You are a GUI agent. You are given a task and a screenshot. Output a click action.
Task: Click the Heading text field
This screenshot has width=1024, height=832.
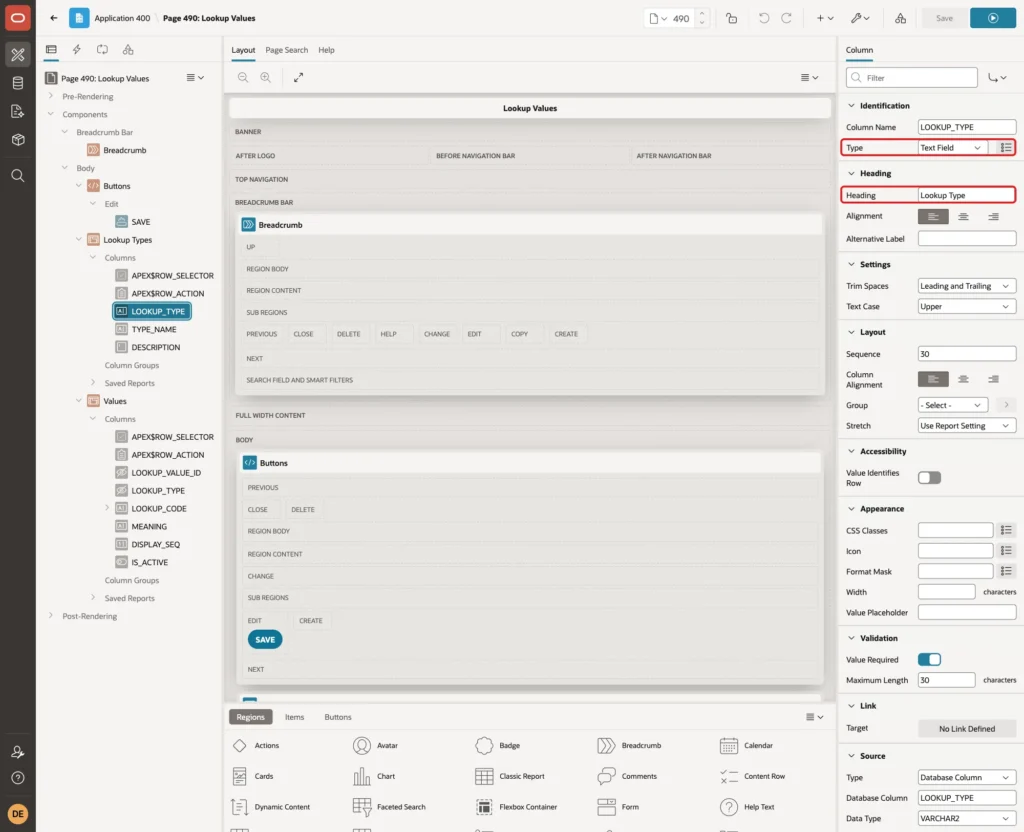coord(967,195)
